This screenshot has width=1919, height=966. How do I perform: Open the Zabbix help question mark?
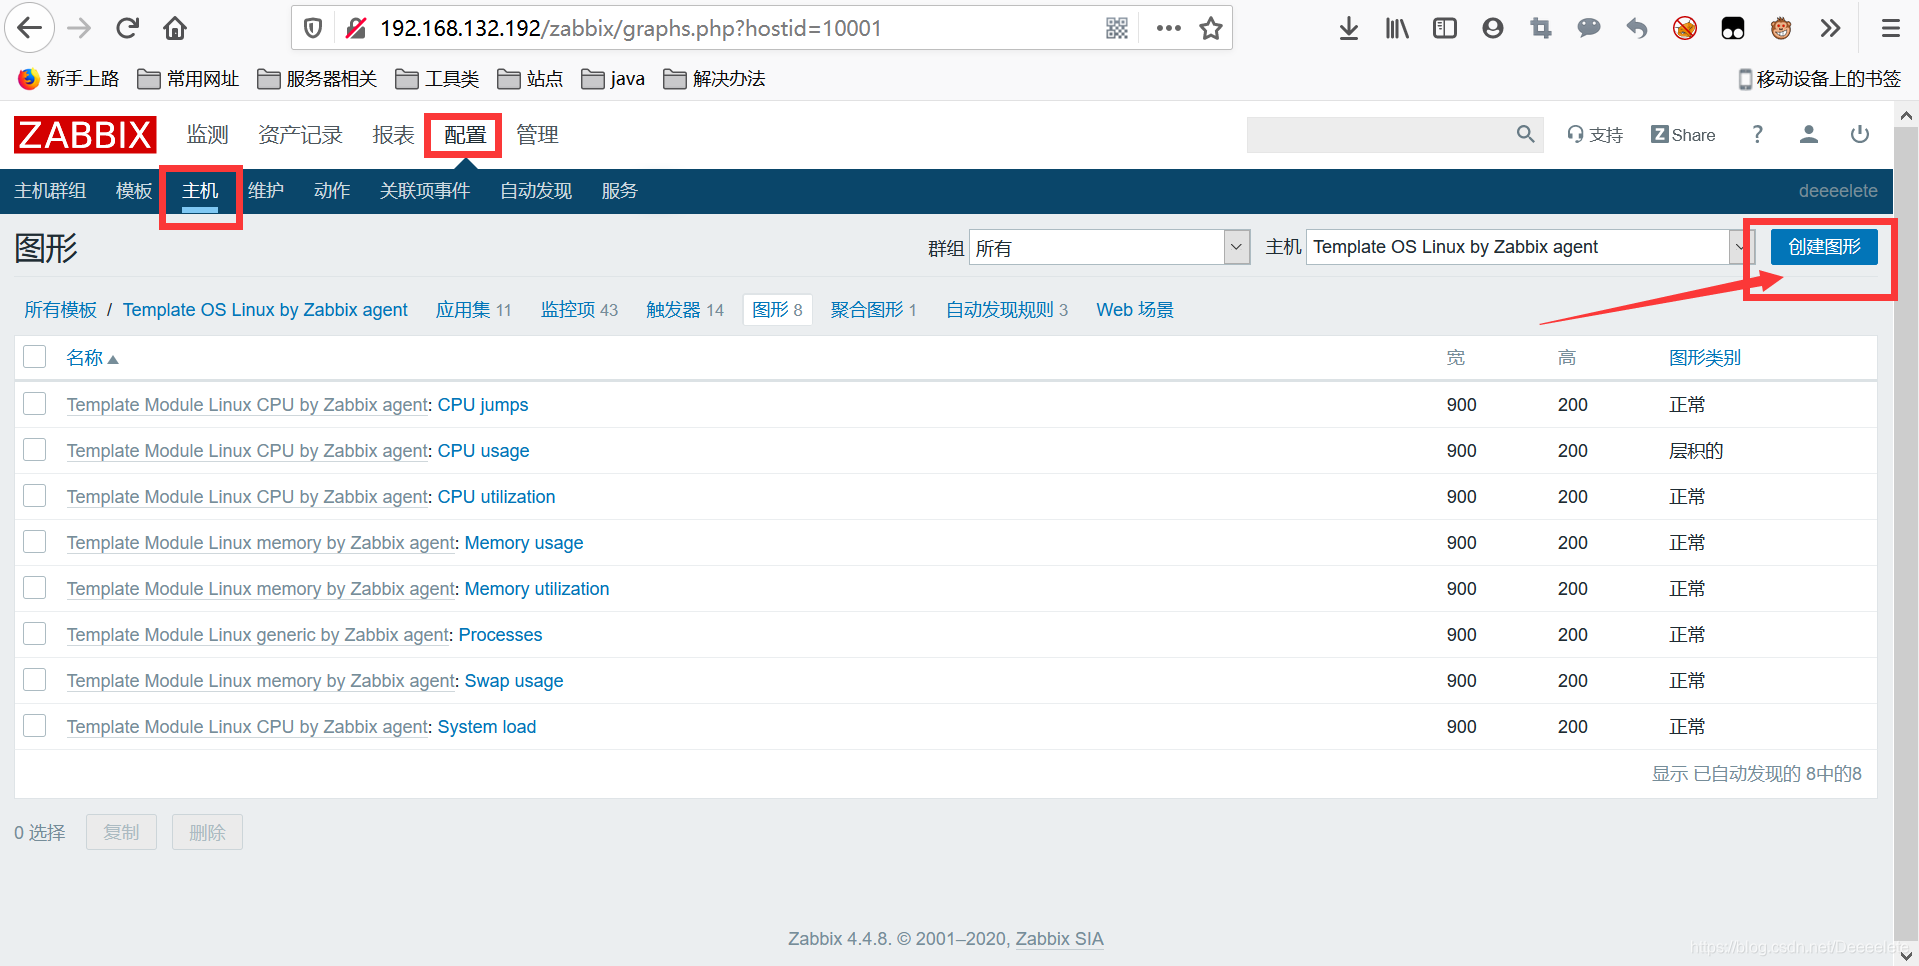[x=1757, y=134]
